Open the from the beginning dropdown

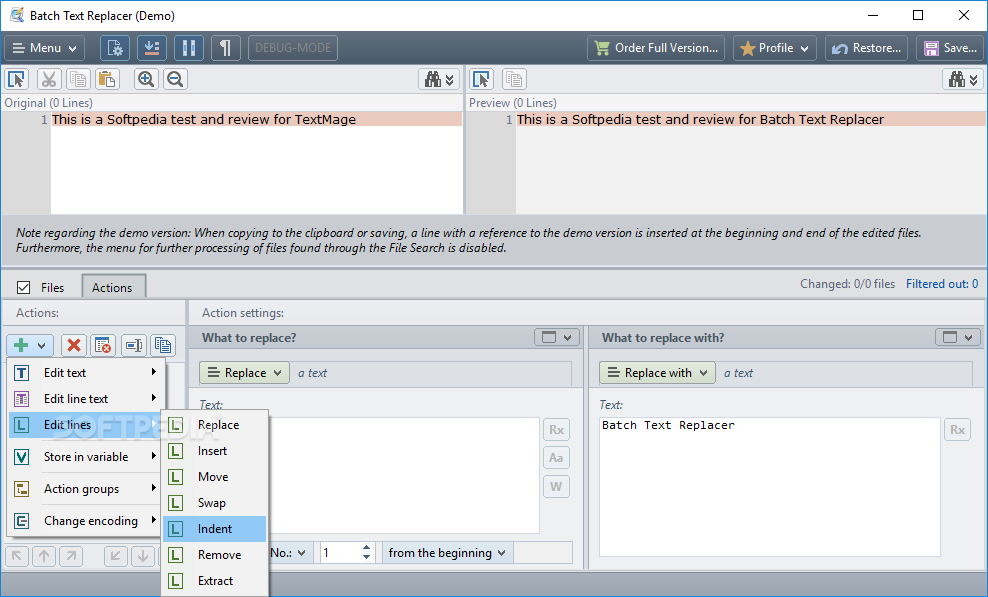447,553
